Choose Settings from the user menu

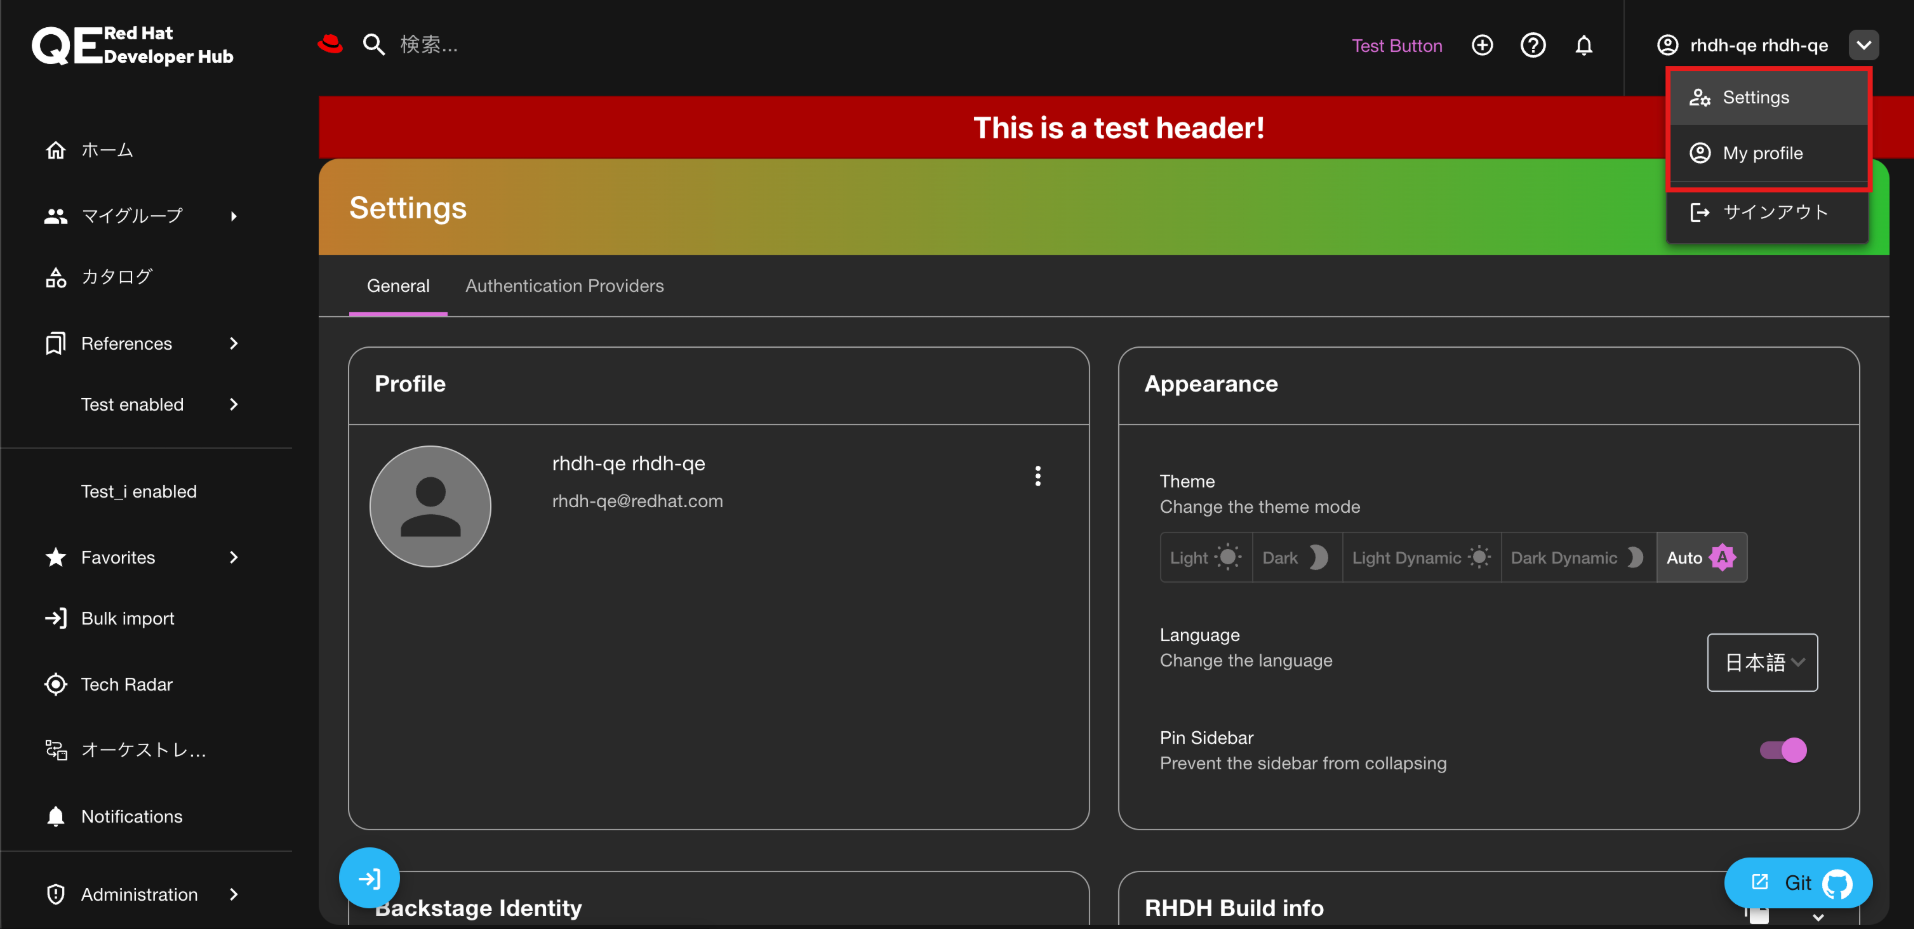(1768, 97)
